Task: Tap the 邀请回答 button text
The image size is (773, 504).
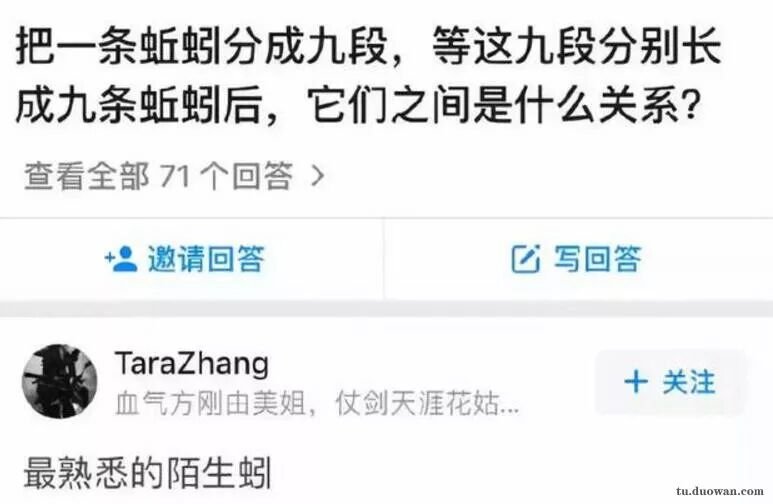Action: click(206, 258)
